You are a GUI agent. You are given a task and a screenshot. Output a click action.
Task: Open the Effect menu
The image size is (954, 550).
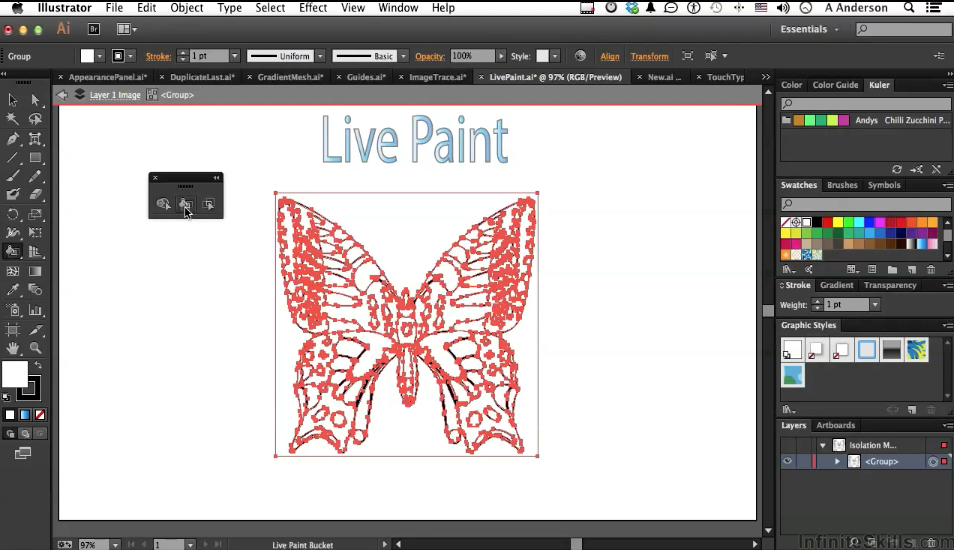coord(313,8)
